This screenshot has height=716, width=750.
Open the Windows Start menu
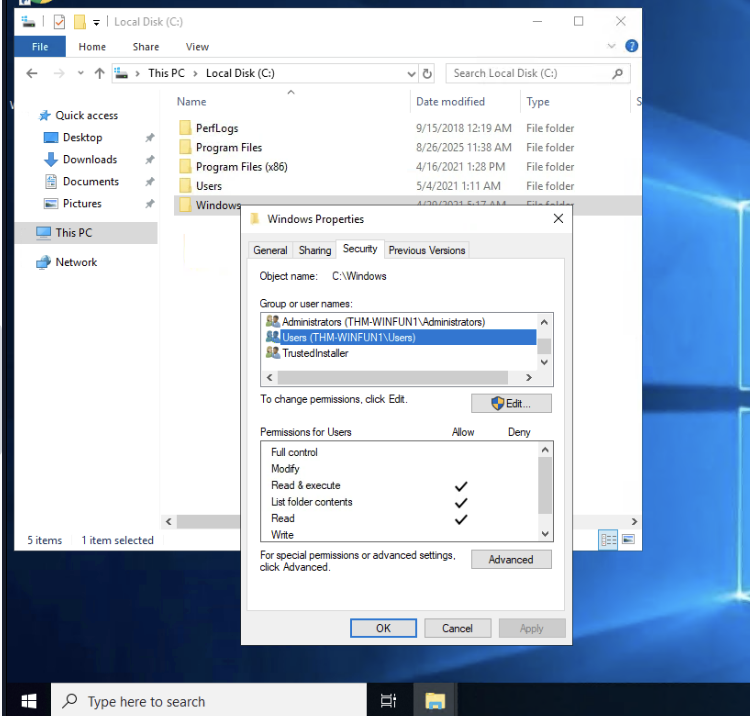tap(29, 701)
